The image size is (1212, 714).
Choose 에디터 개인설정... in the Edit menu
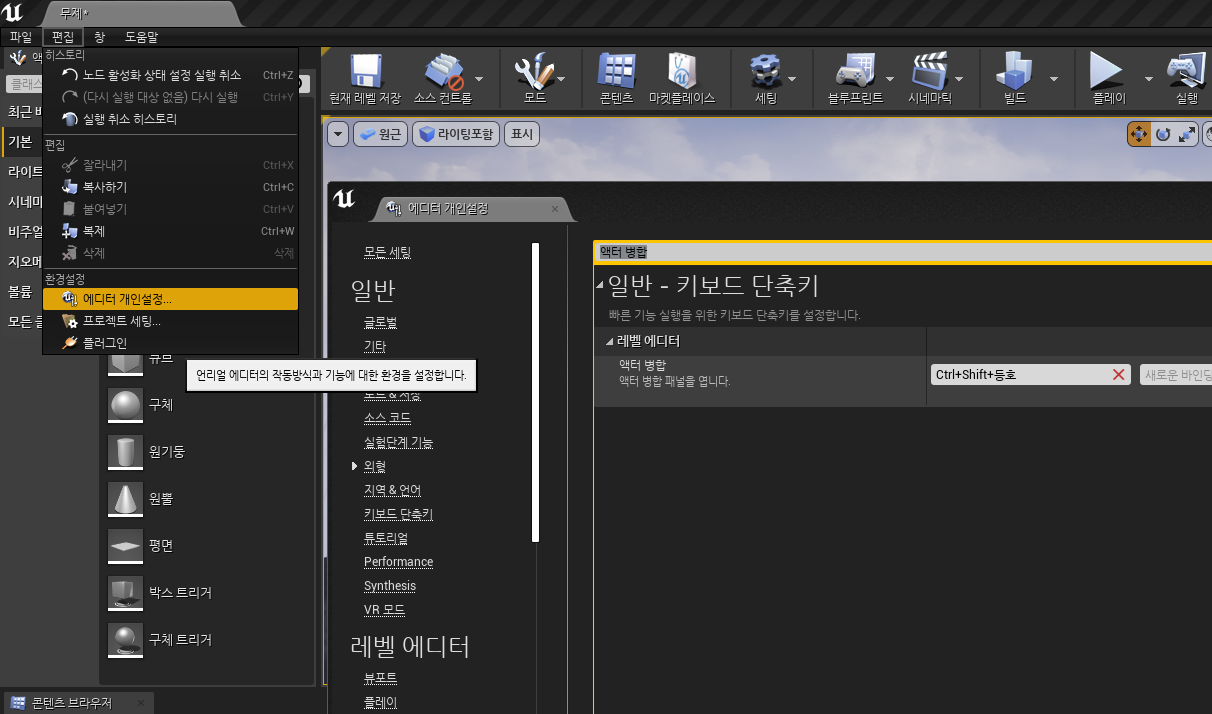pyautogui.click(x=170, y=299)
